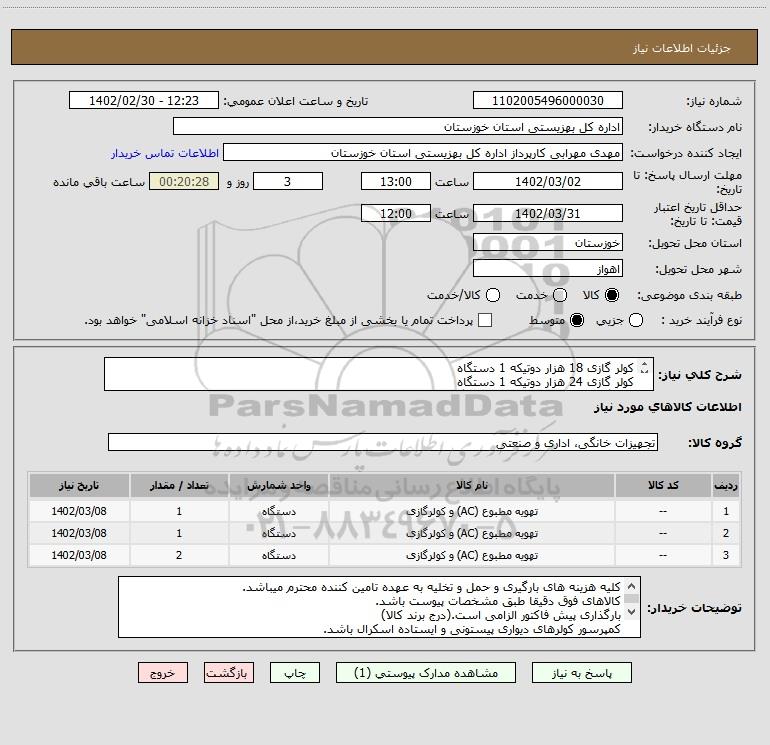
Task: Select the کالا radio button
Action: (x=612, y=295)
